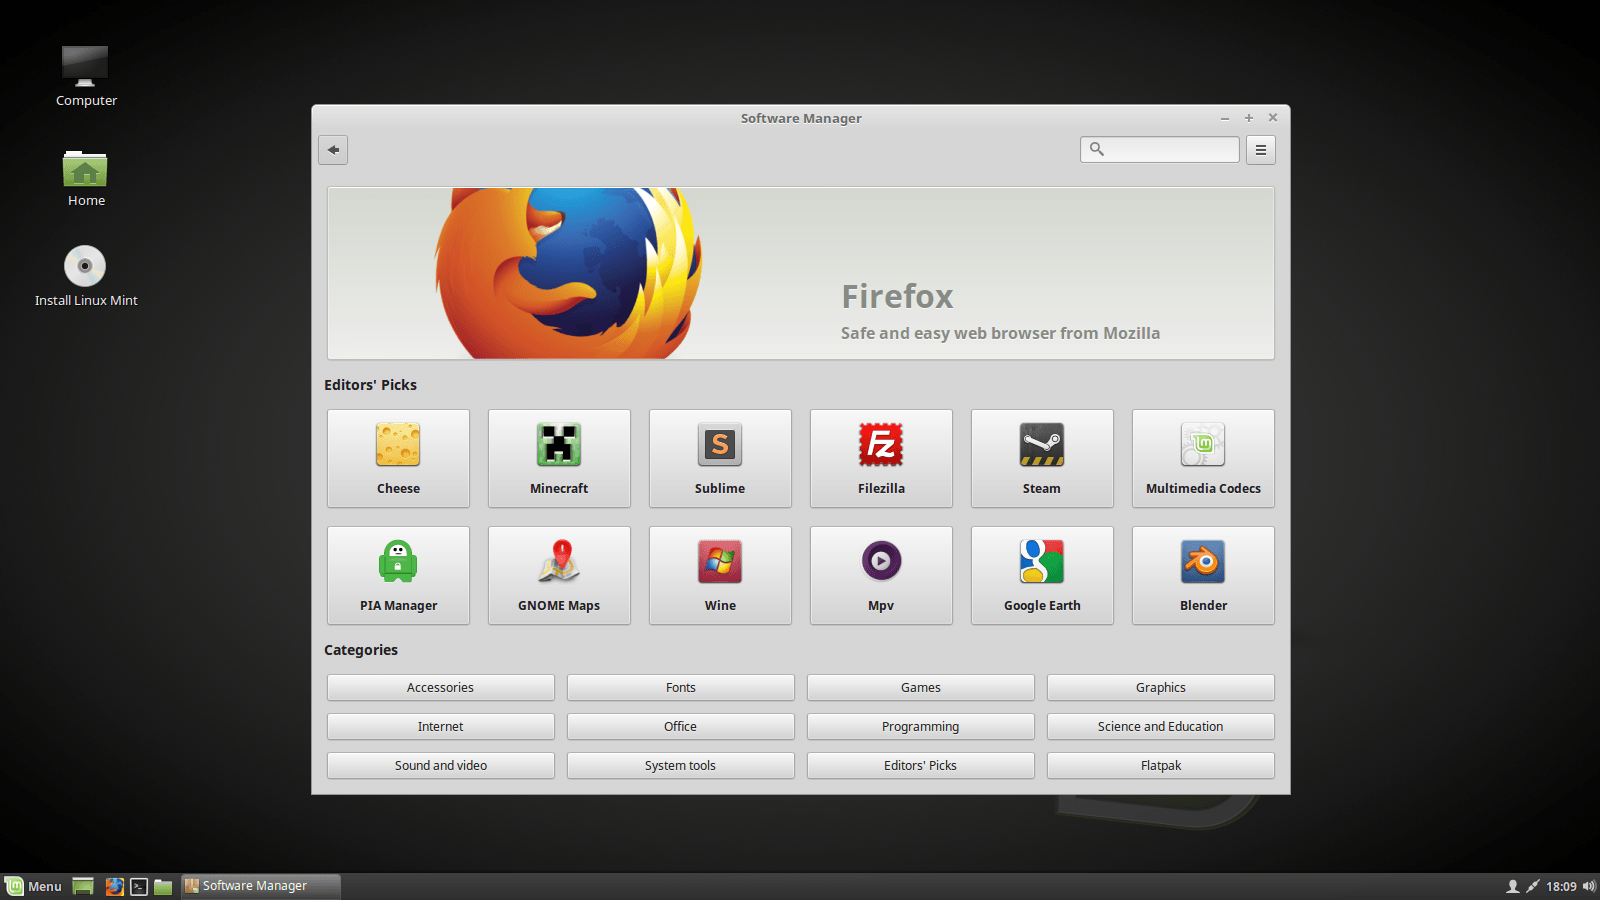
Task: Open the Mint Menu in the panel
Action: coord(34,886)
